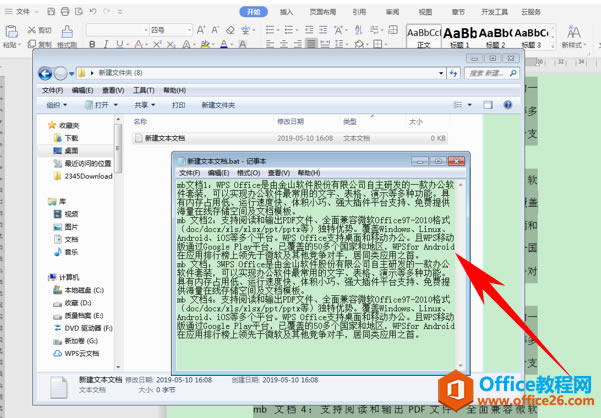Select 桌面 in the favorites sidebar

point(71,151)
